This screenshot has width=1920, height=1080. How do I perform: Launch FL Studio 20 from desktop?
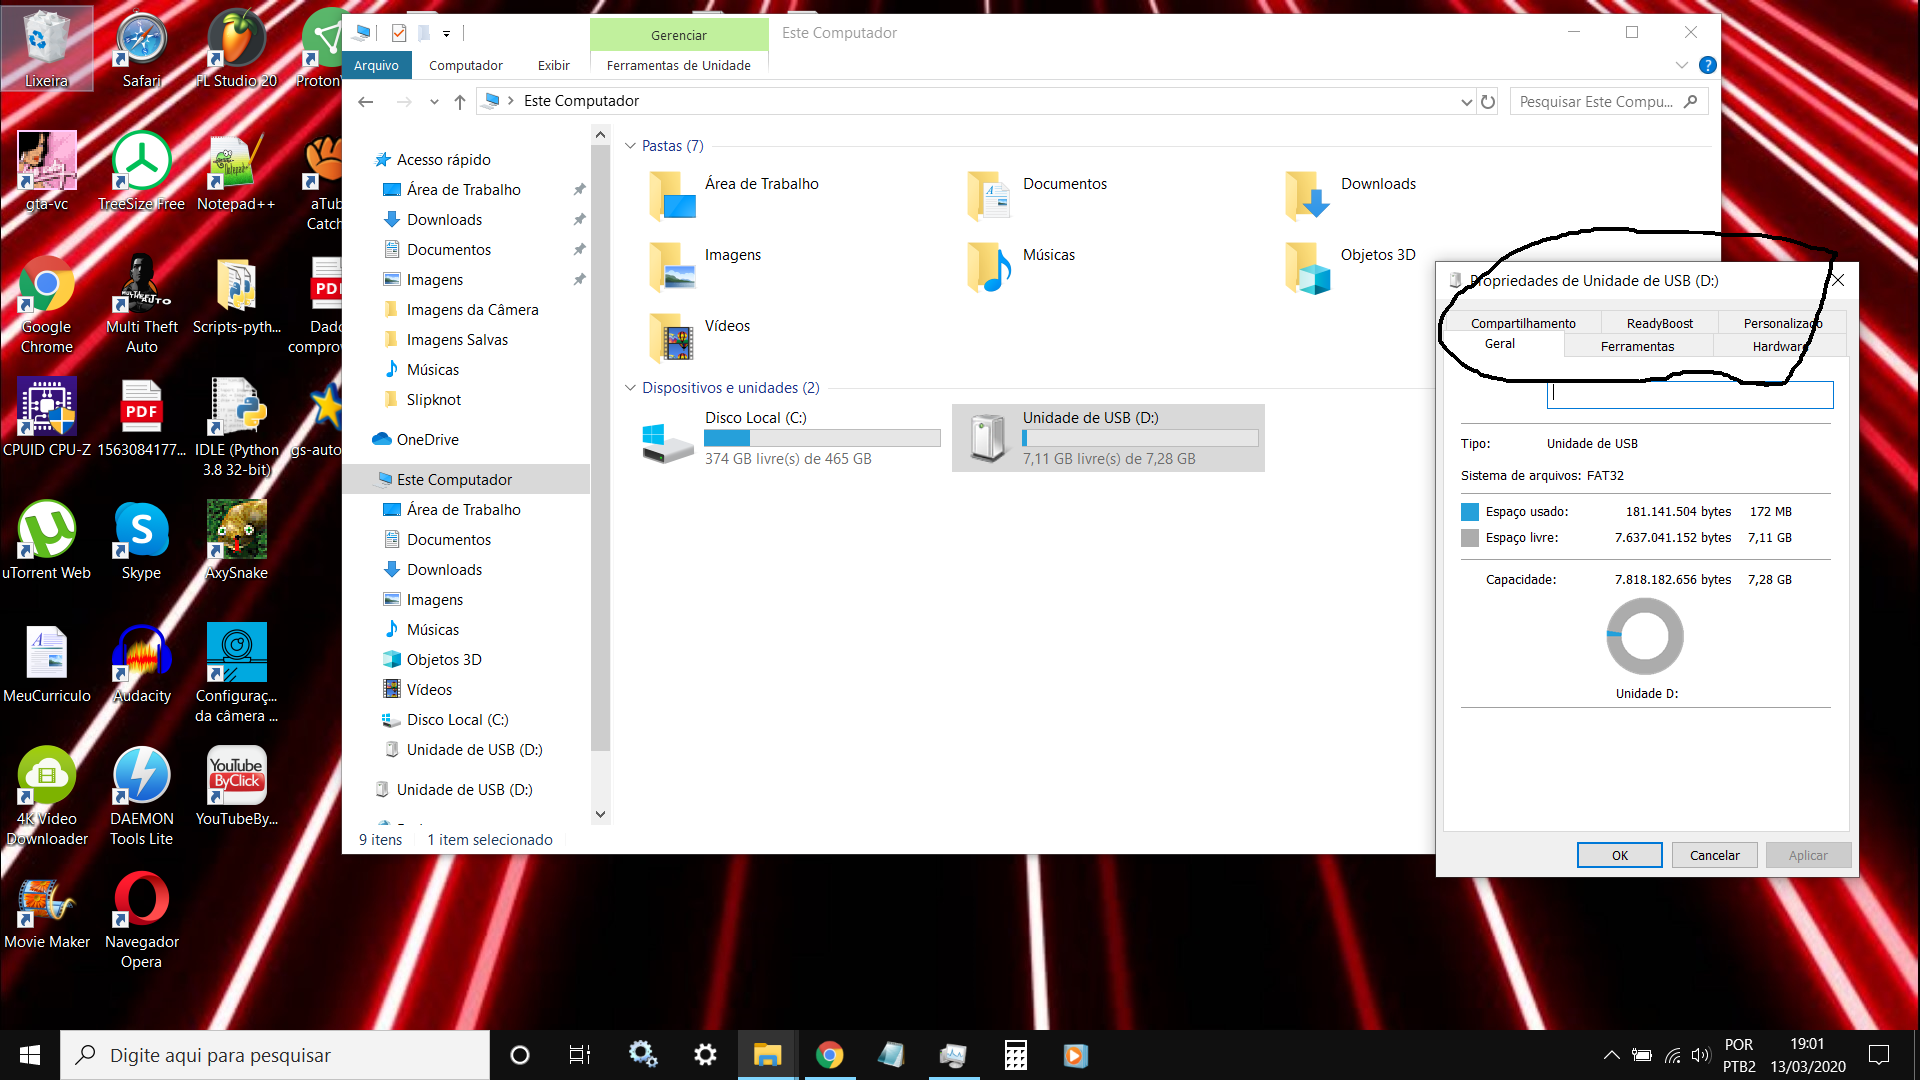(236, 48)
